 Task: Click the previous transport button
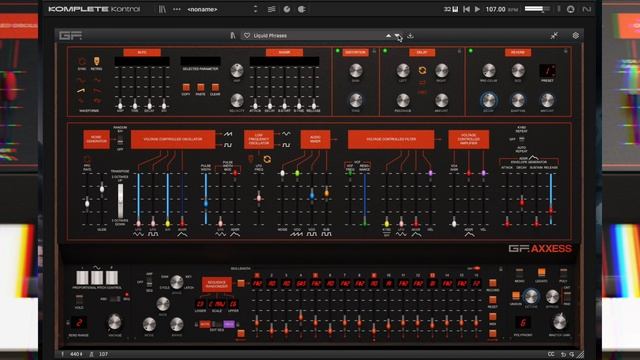click(x=466, y=9)
